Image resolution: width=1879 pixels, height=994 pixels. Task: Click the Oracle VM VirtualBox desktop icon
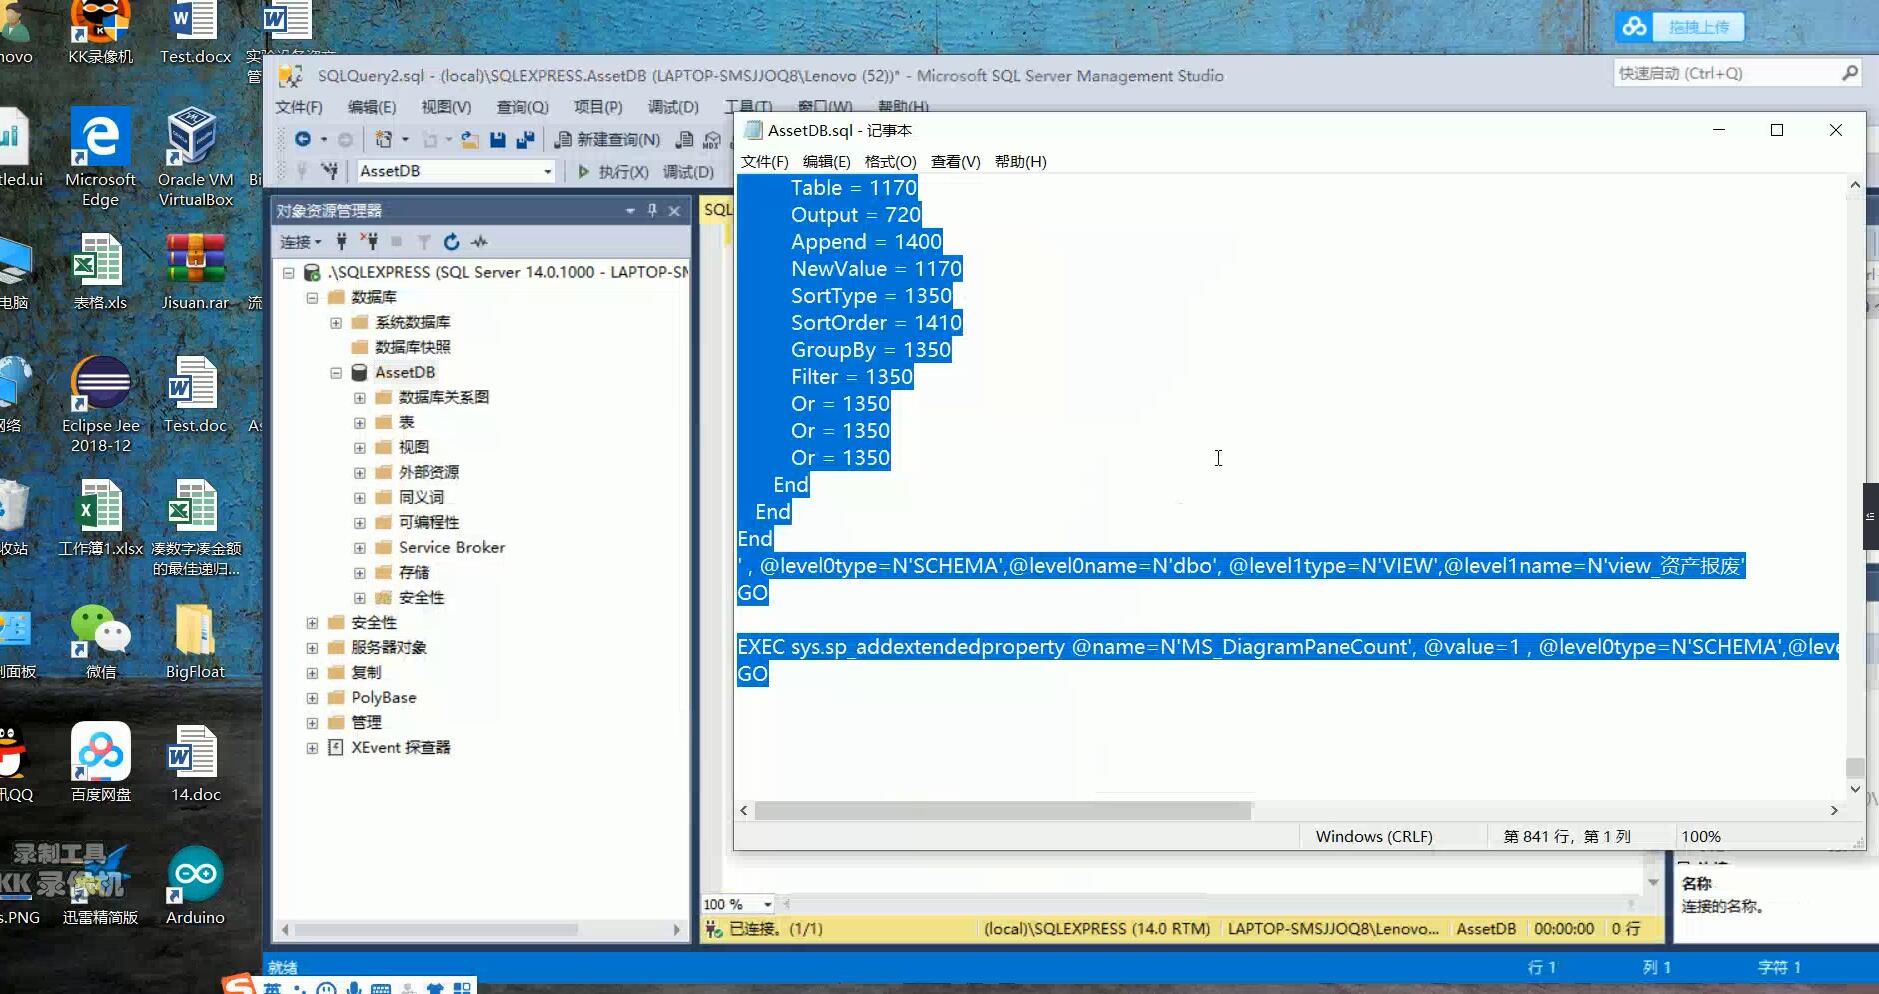tap(195, 156)
